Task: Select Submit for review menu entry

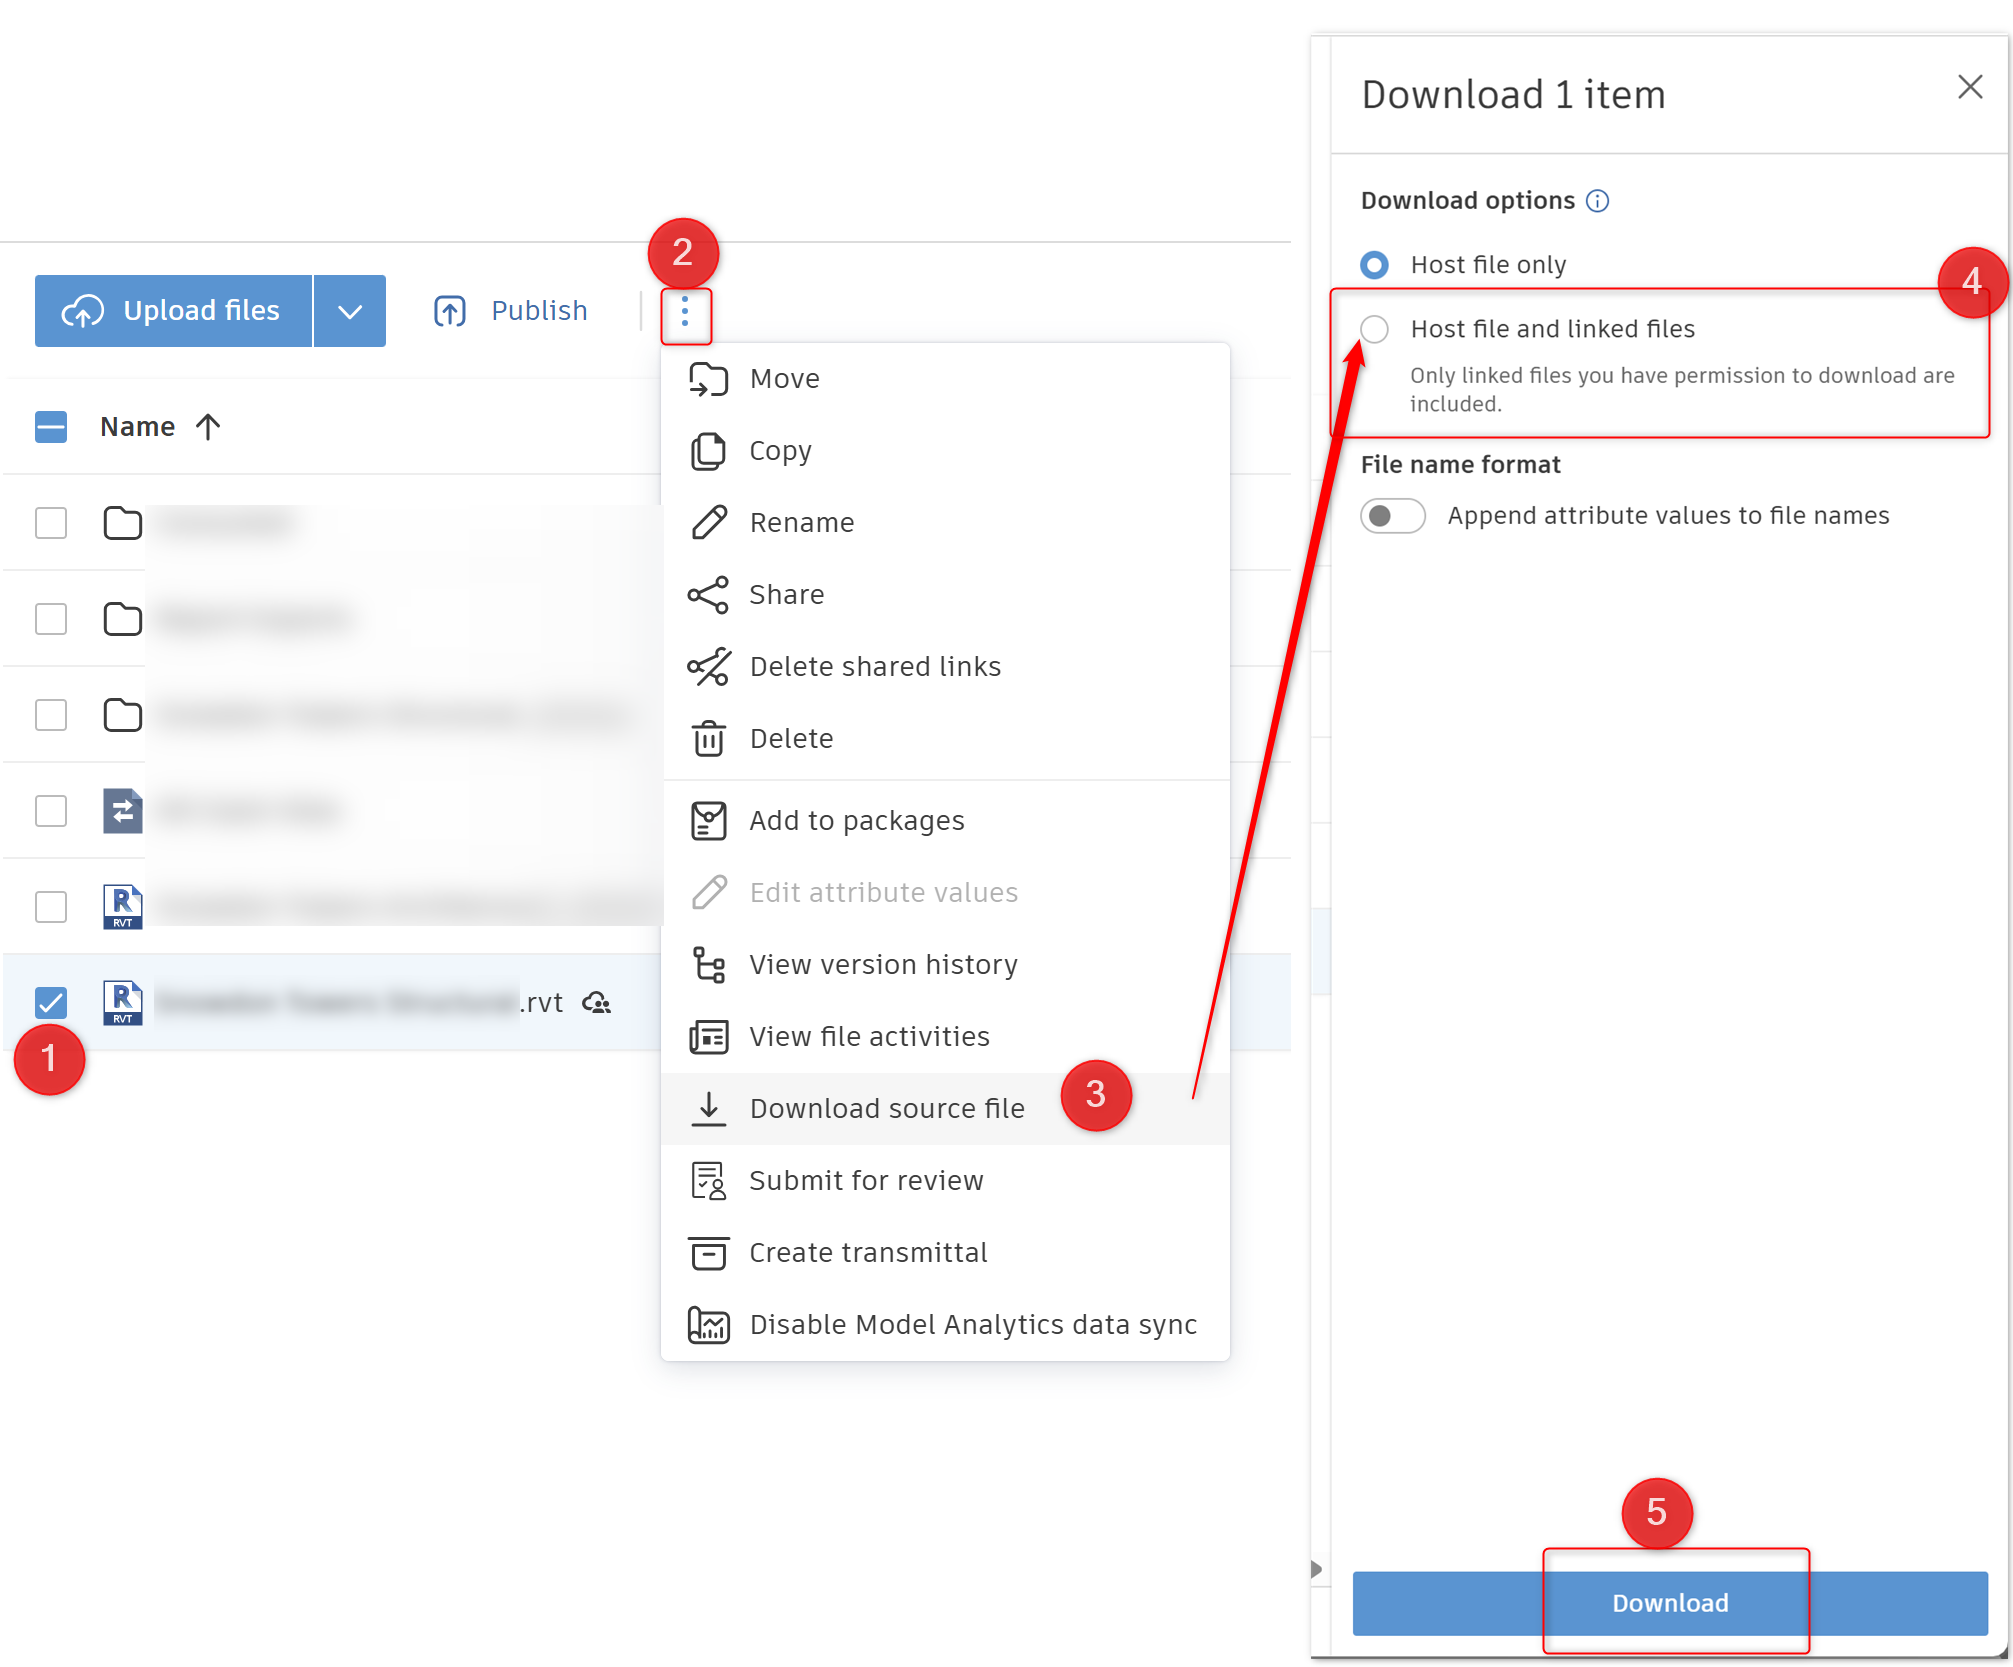Action: coord(945,1181)
